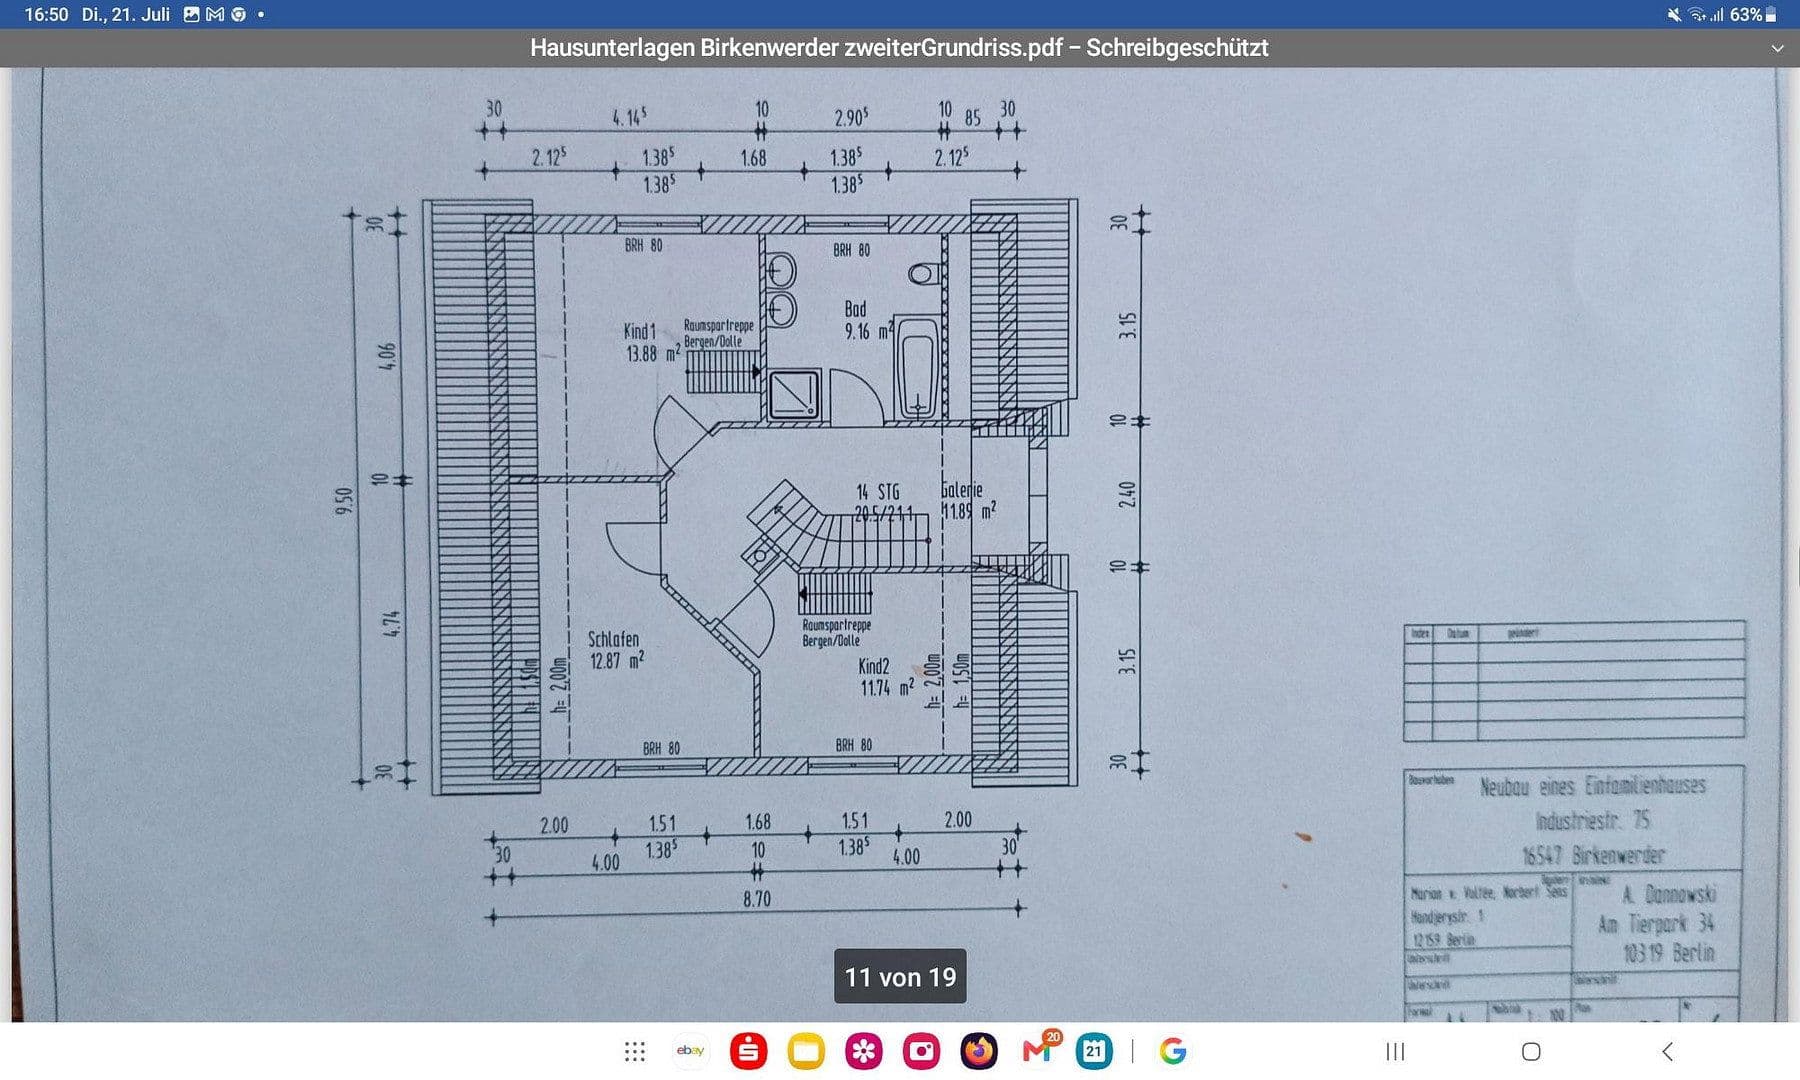The image size is (1800, 1080).
Task: Tap the Gmail notification icon in status bar
Action: pos(215,14)
